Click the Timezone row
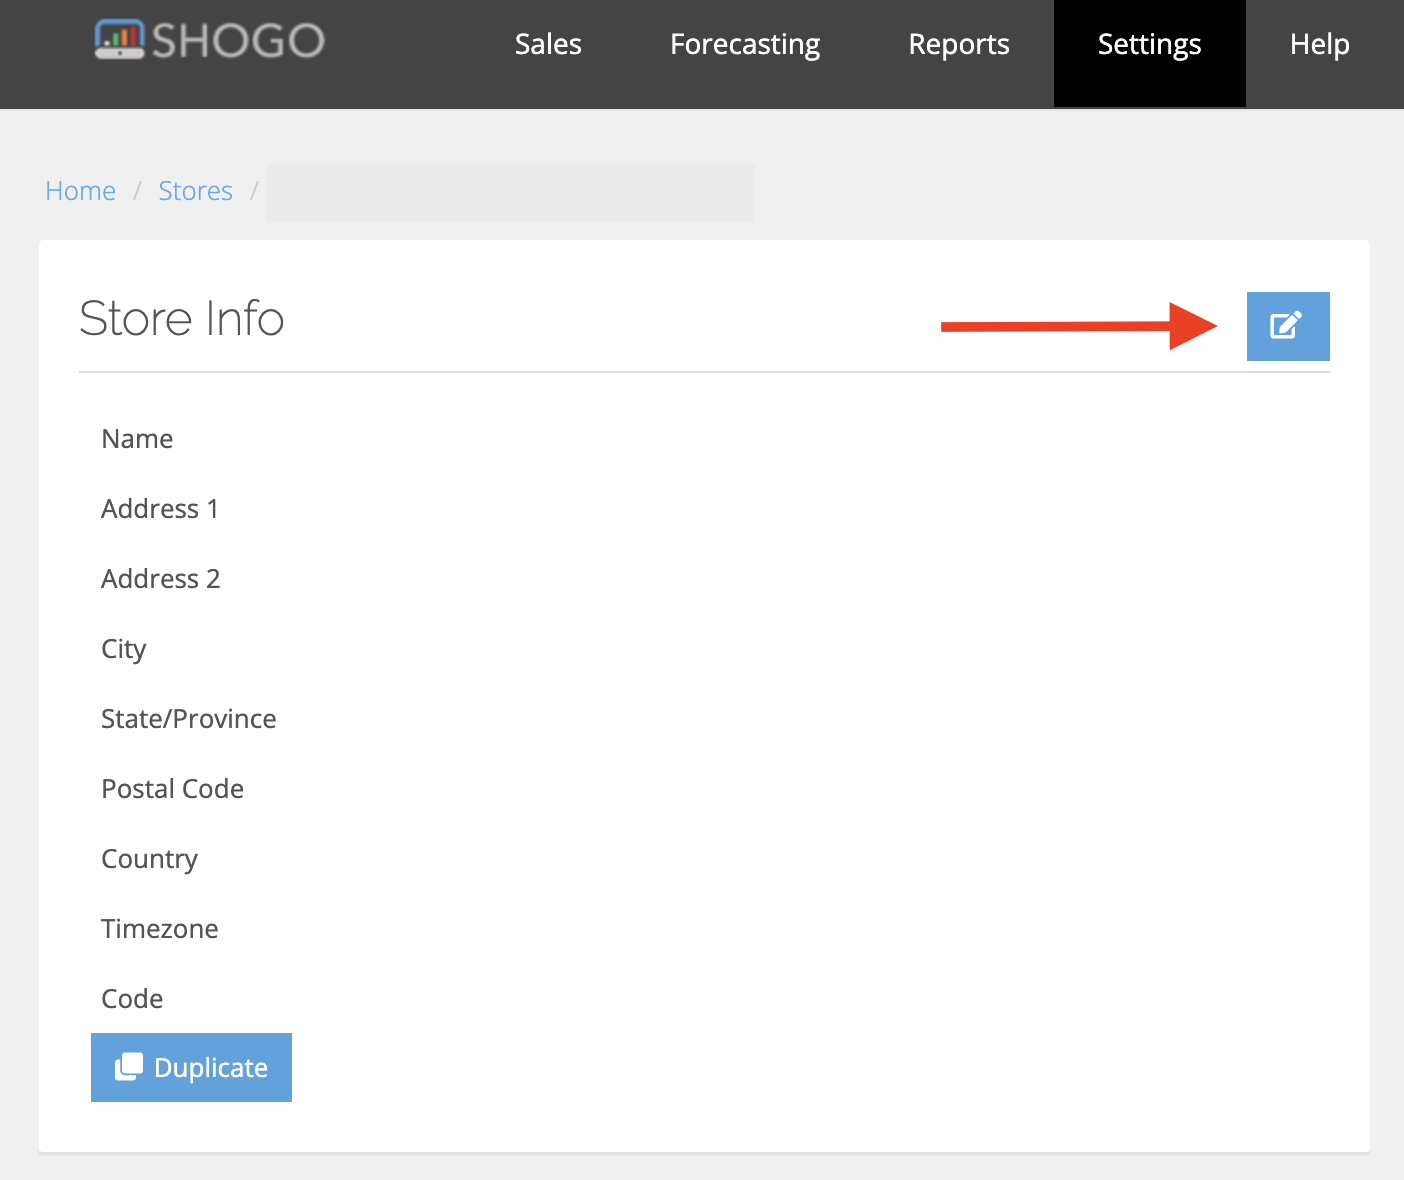This screenshot has width=1404, height=1180. click(159, 928)
